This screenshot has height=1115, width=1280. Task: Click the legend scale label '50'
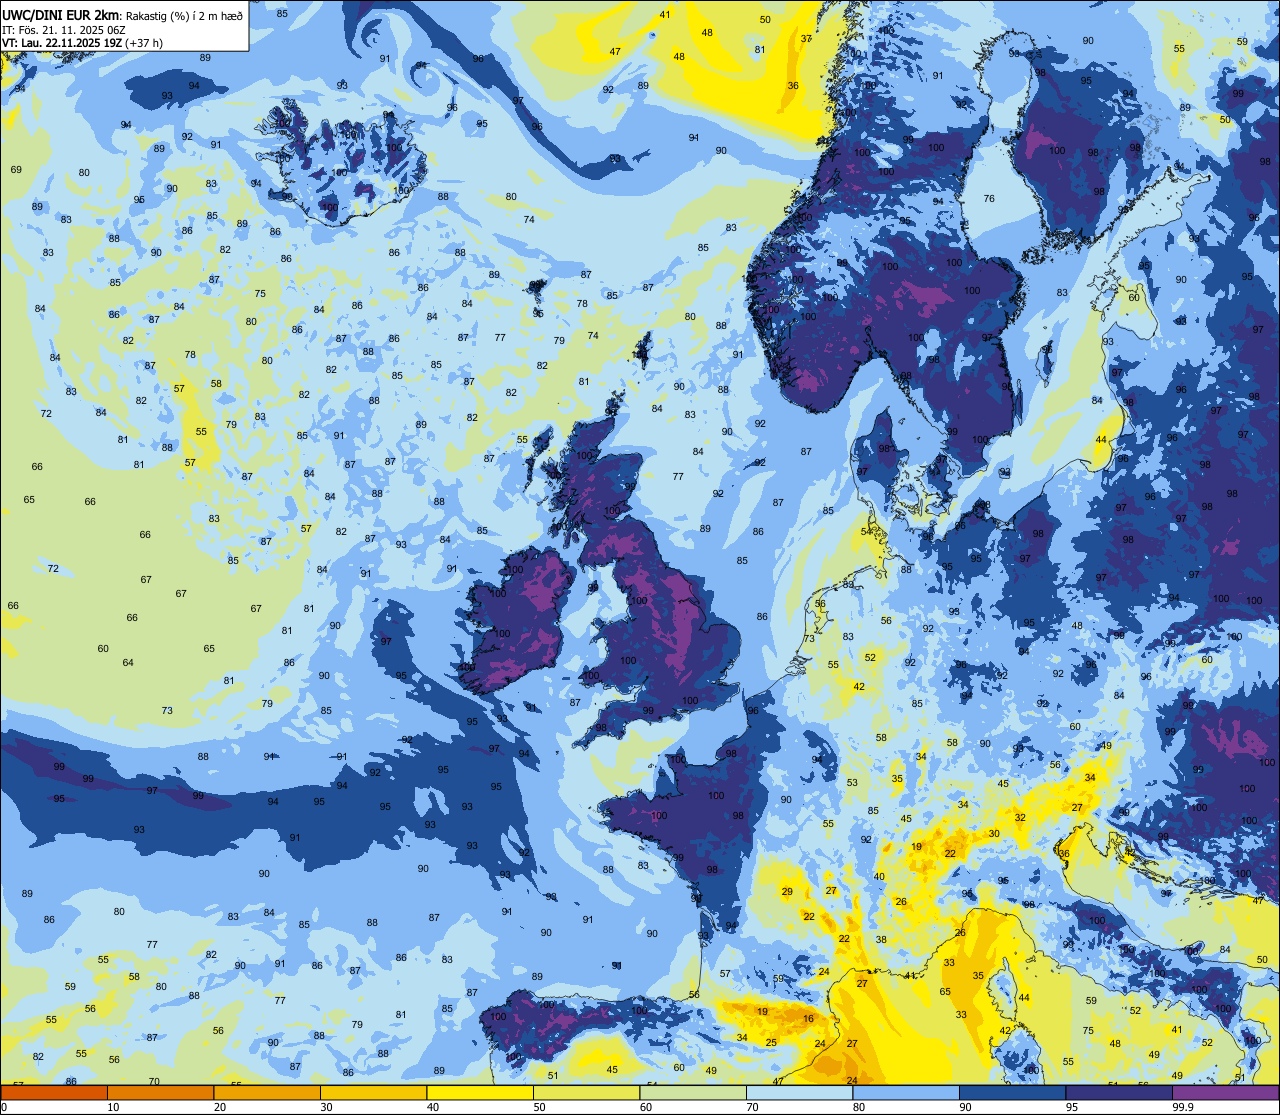[x=539, y=1107]
